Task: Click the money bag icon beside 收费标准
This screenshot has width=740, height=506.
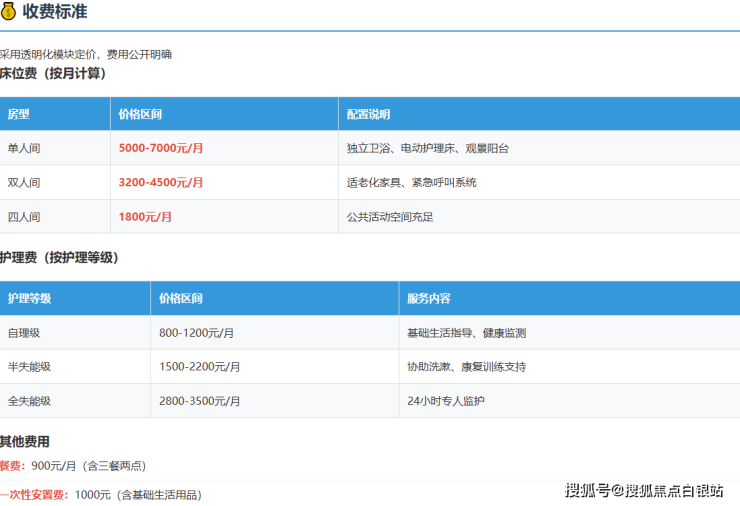Action: (x=9, y=11)
